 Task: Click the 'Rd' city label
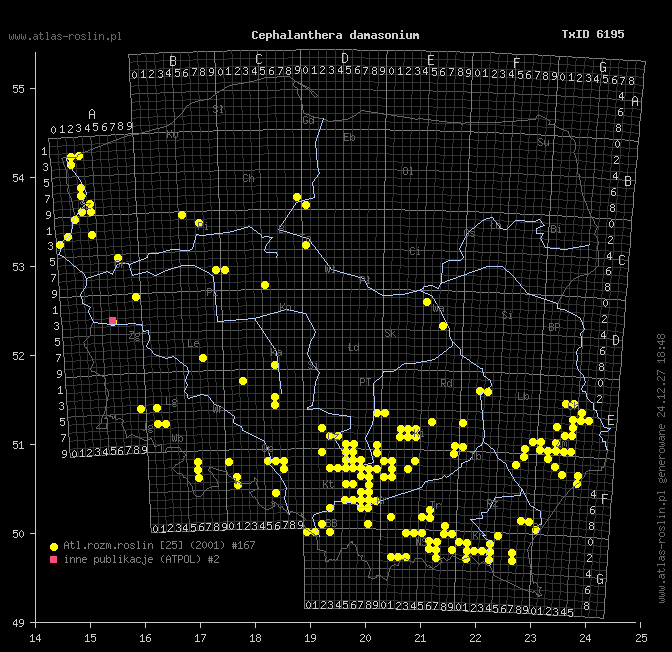tap(447, 383)
